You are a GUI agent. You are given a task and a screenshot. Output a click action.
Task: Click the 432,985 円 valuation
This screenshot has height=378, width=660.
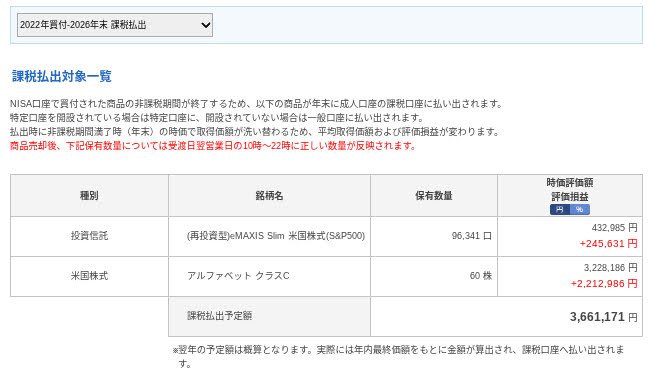615,228
